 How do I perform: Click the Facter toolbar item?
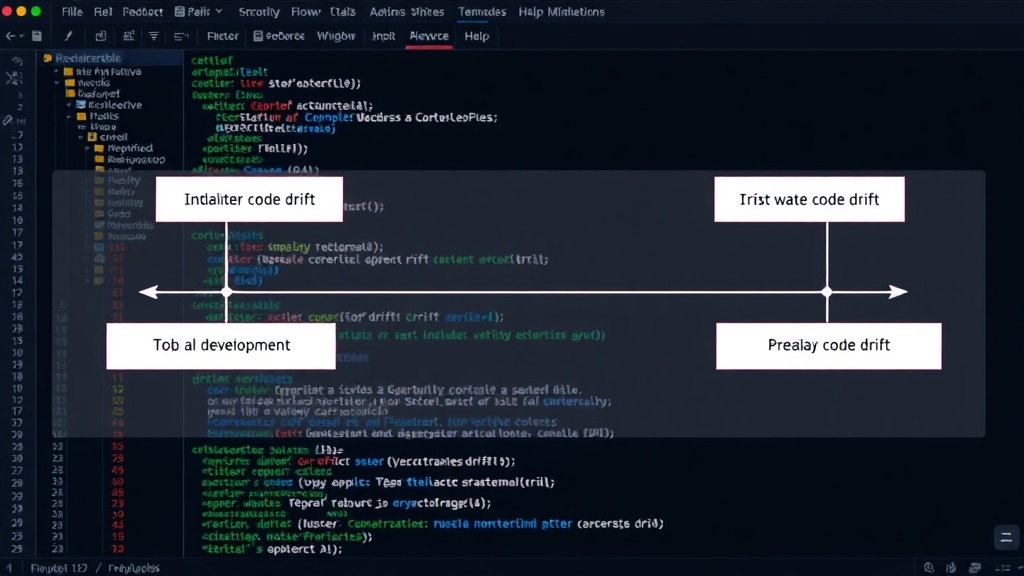pos(223,36)
